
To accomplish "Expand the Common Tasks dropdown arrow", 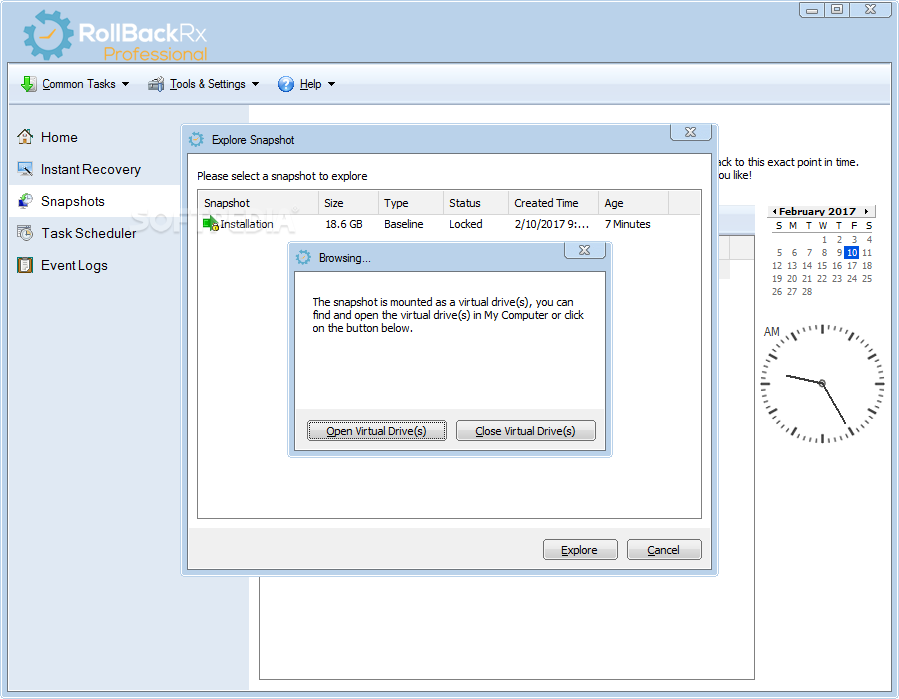I will (x=126, y=84).
